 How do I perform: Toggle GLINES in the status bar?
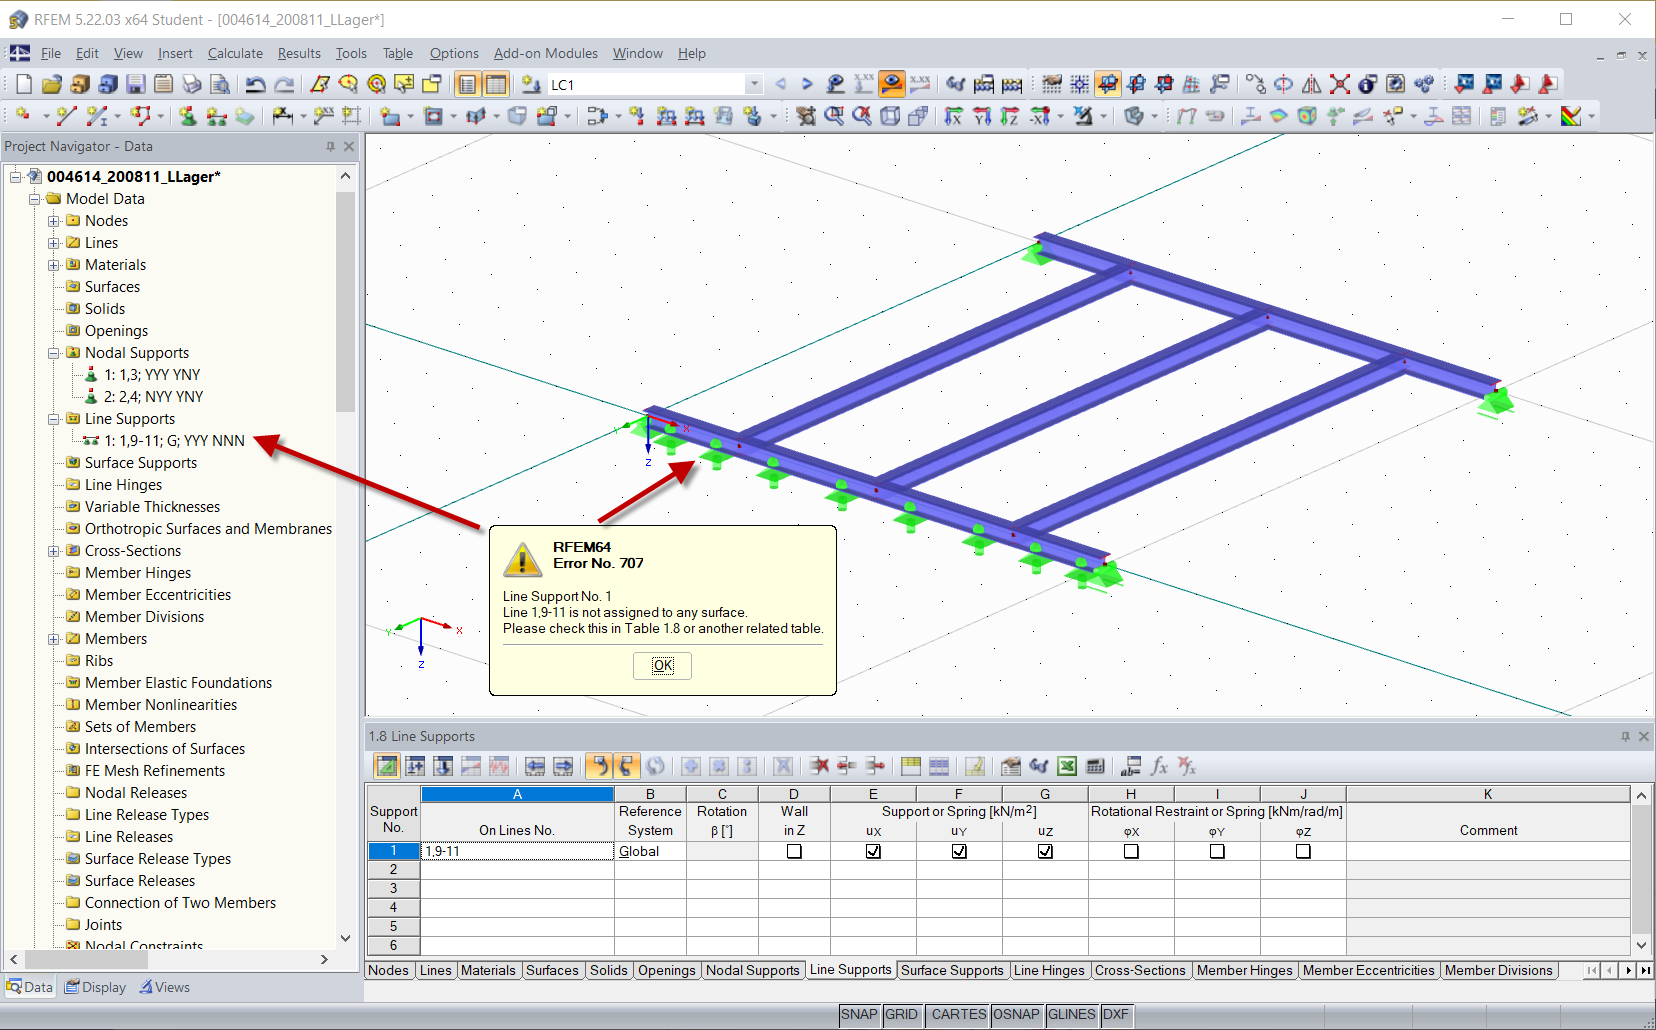click(x=1072, y=1014)
